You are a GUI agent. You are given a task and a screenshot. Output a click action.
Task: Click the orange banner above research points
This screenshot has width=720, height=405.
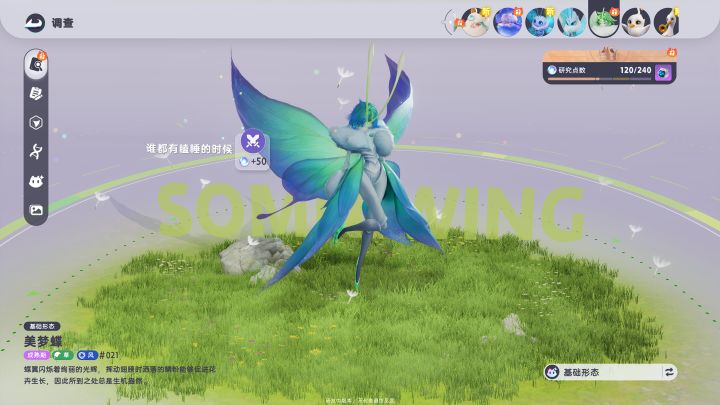609,55
